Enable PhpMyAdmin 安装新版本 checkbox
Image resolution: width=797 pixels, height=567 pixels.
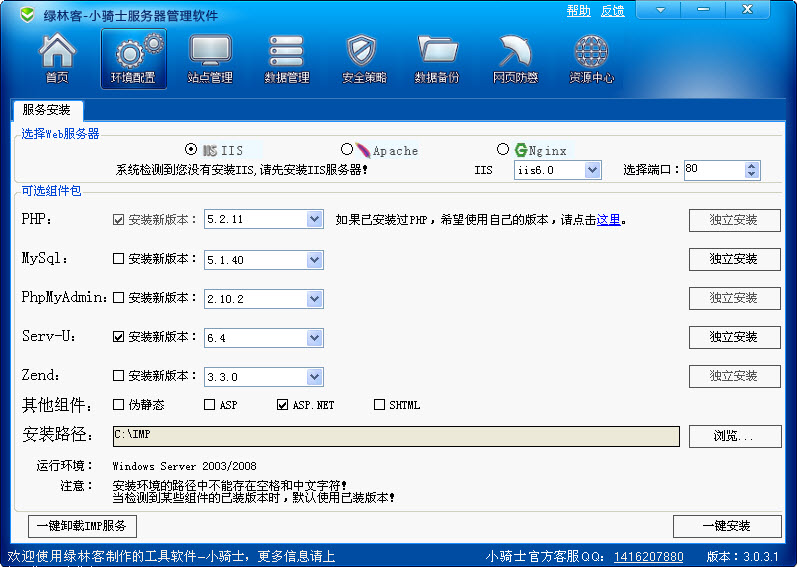(x=118, y=298)
